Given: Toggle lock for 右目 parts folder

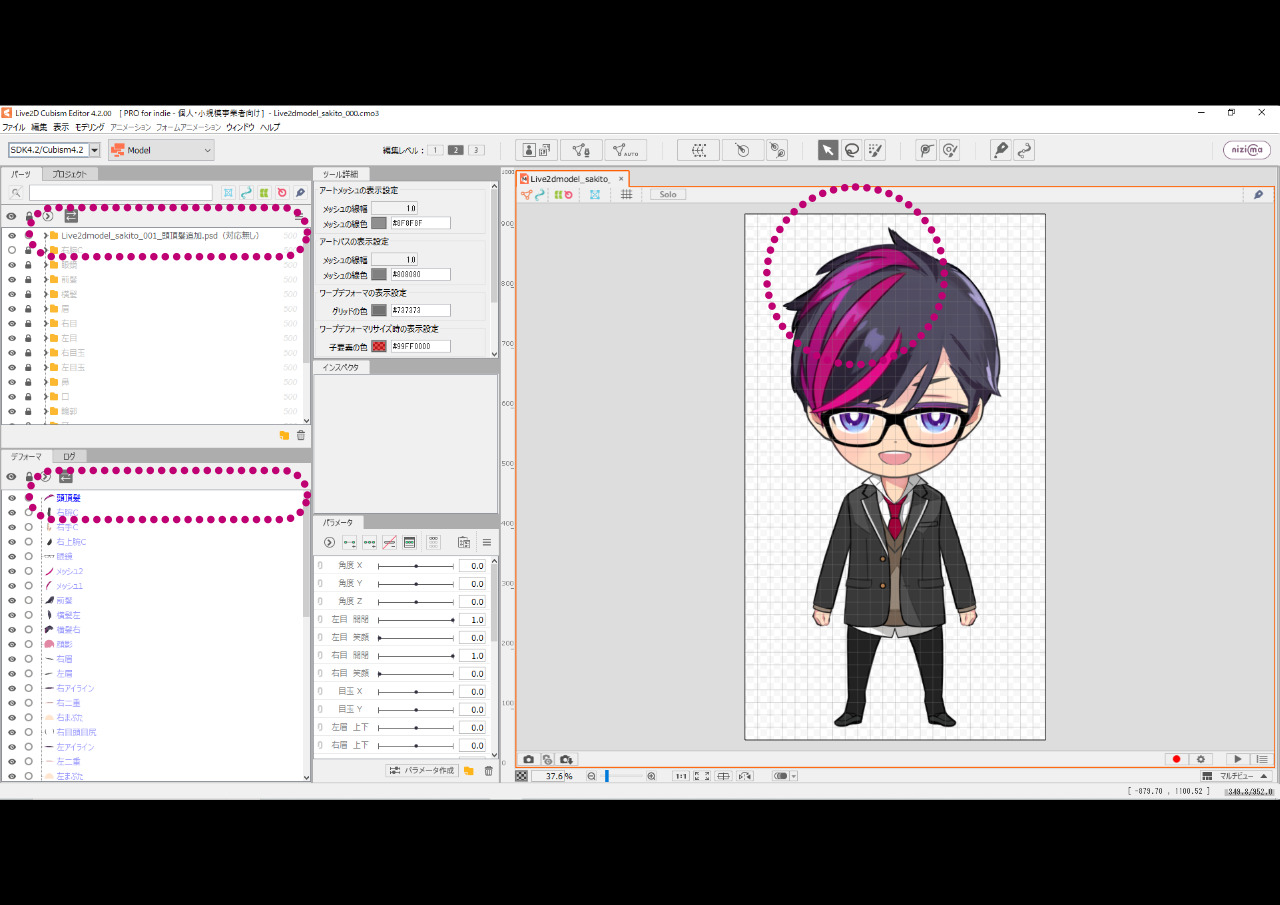Looking at the screenshot, I should 28,324.
